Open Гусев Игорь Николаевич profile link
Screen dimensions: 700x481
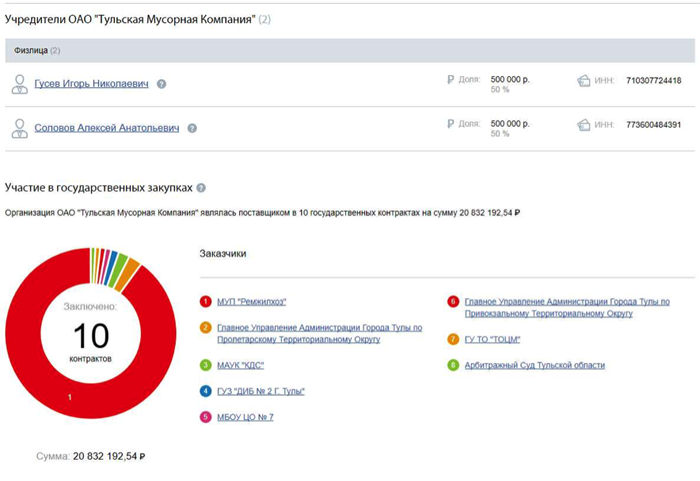tap(91, 85)
